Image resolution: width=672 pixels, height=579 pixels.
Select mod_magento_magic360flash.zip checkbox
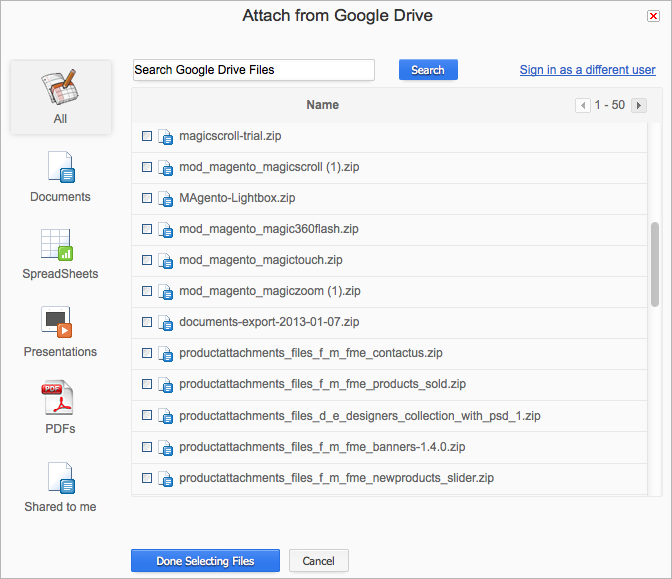147,229
